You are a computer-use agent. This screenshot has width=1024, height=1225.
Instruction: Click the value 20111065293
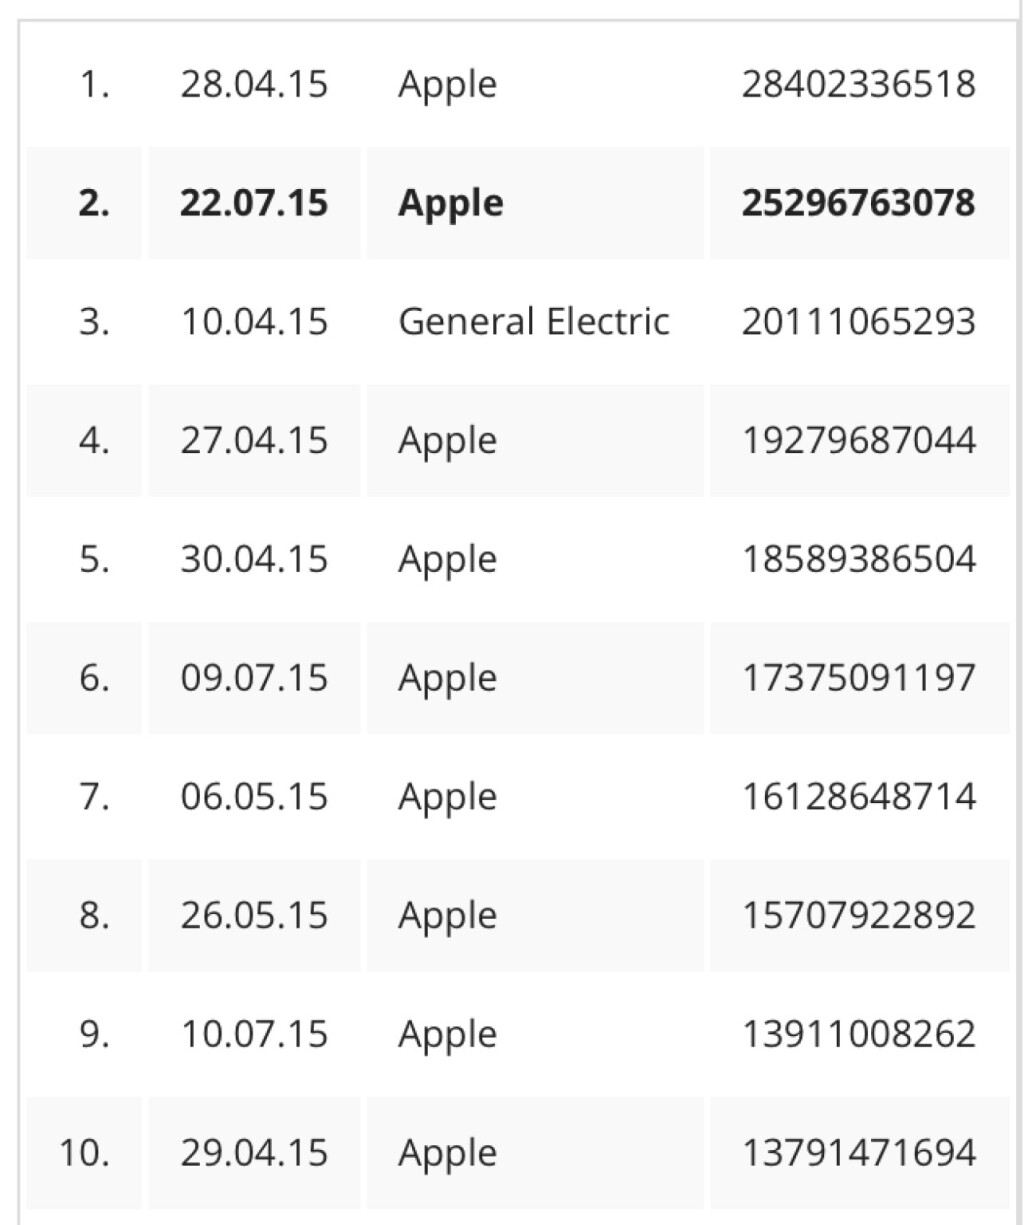click(x=858, y=322)
